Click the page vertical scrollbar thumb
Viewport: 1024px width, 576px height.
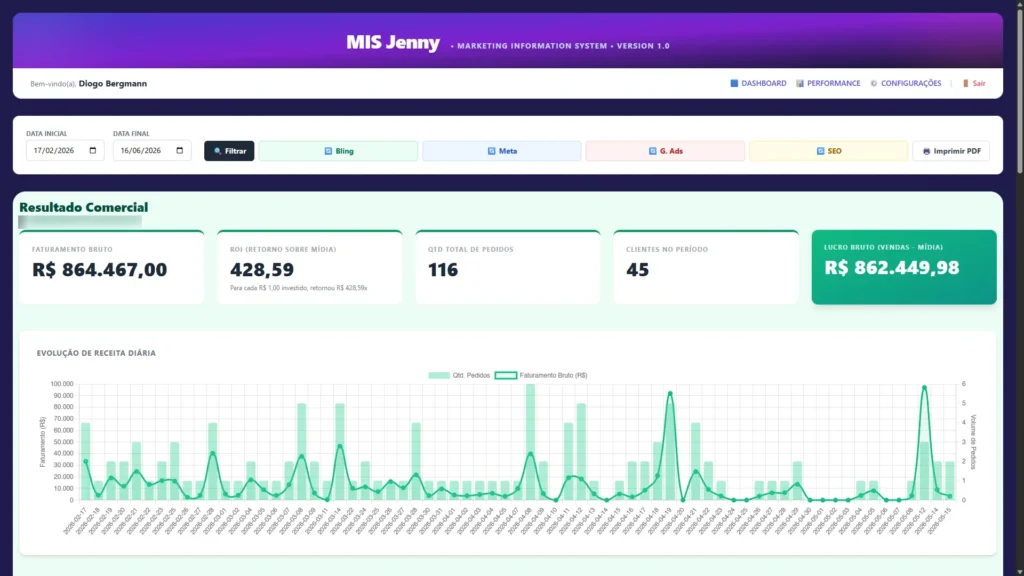(1019, 91)
